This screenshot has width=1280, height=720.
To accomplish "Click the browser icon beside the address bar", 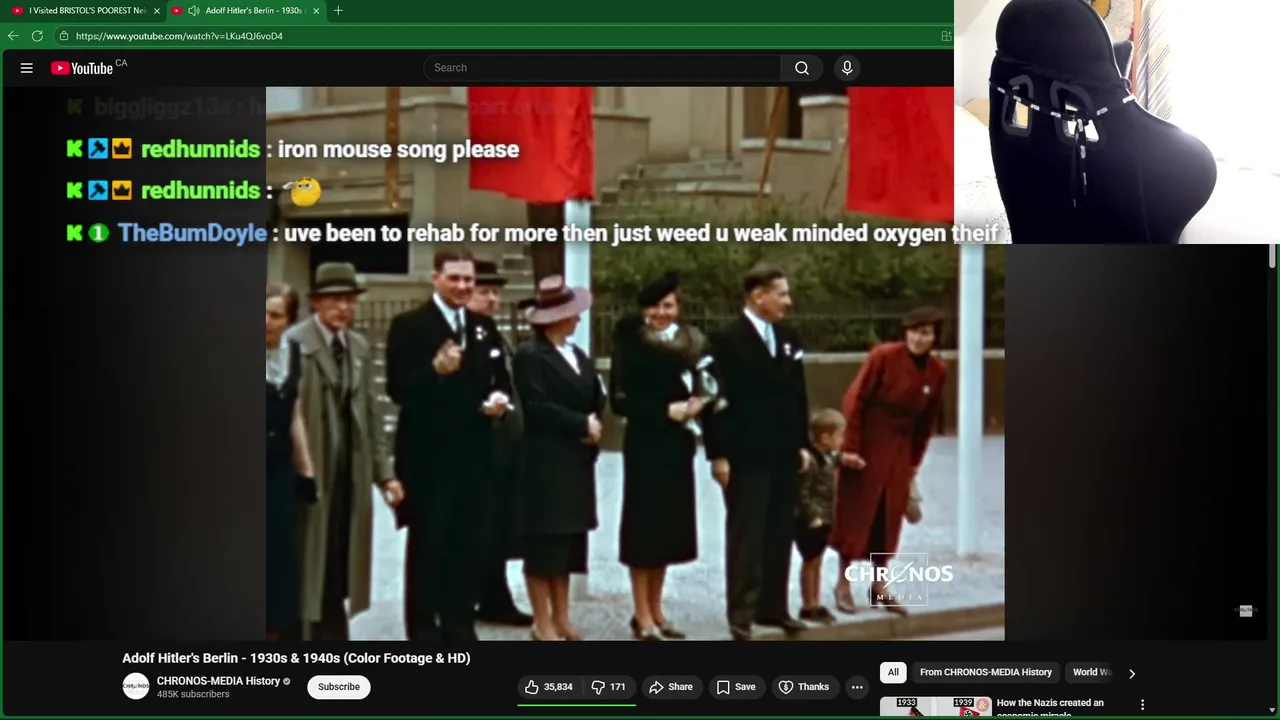I will click(946, 36).
